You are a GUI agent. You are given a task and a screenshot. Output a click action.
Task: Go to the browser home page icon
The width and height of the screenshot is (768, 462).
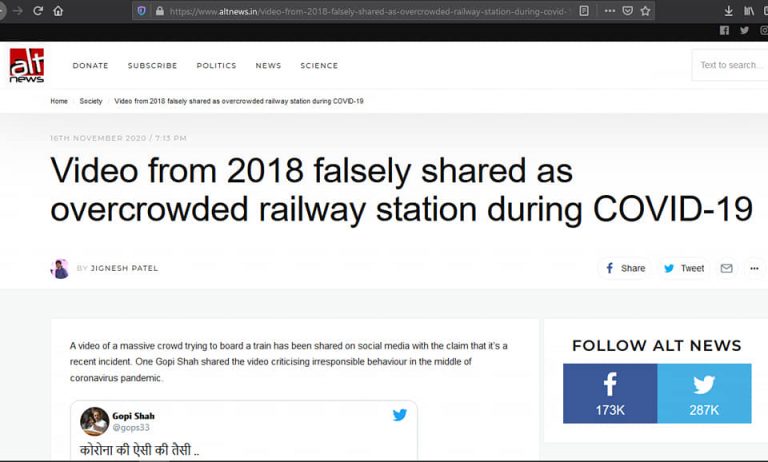point(58,11)
